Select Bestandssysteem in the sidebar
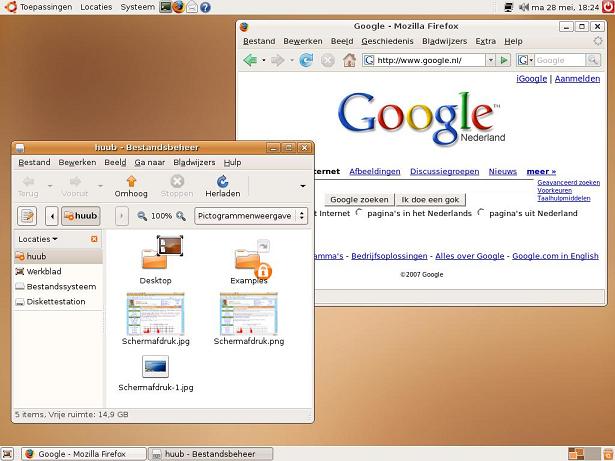This screenshot has width=615, height=461. [x=60, y=286]
